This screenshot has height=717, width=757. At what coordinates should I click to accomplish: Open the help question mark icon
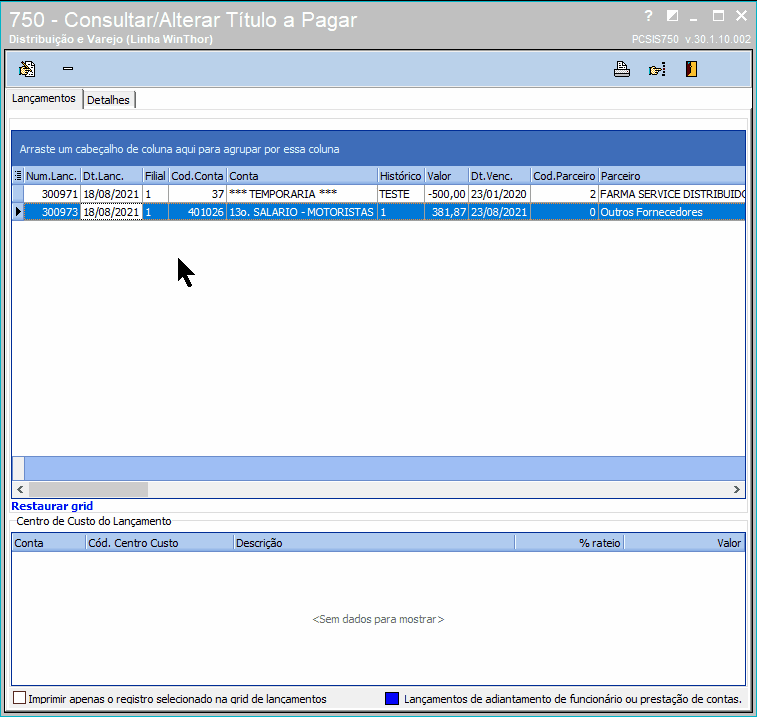648,16
